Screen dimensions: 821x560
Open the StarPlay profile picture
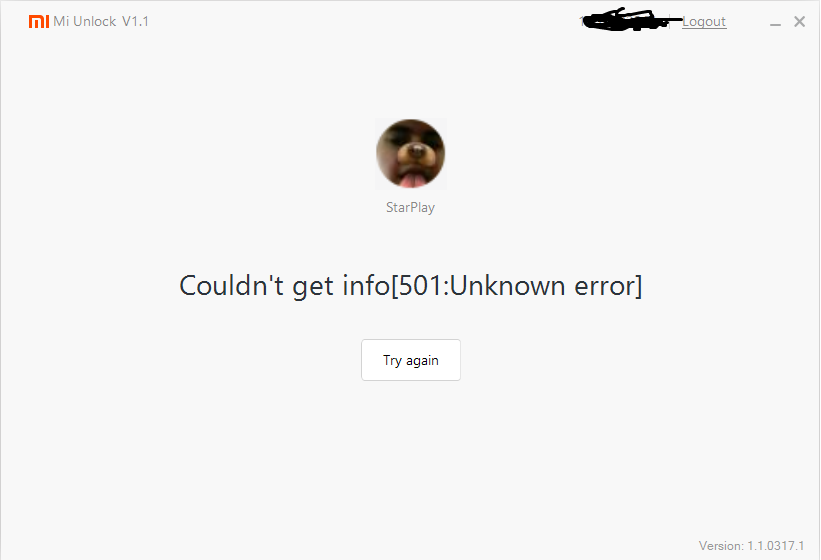(x=410, y=153)
